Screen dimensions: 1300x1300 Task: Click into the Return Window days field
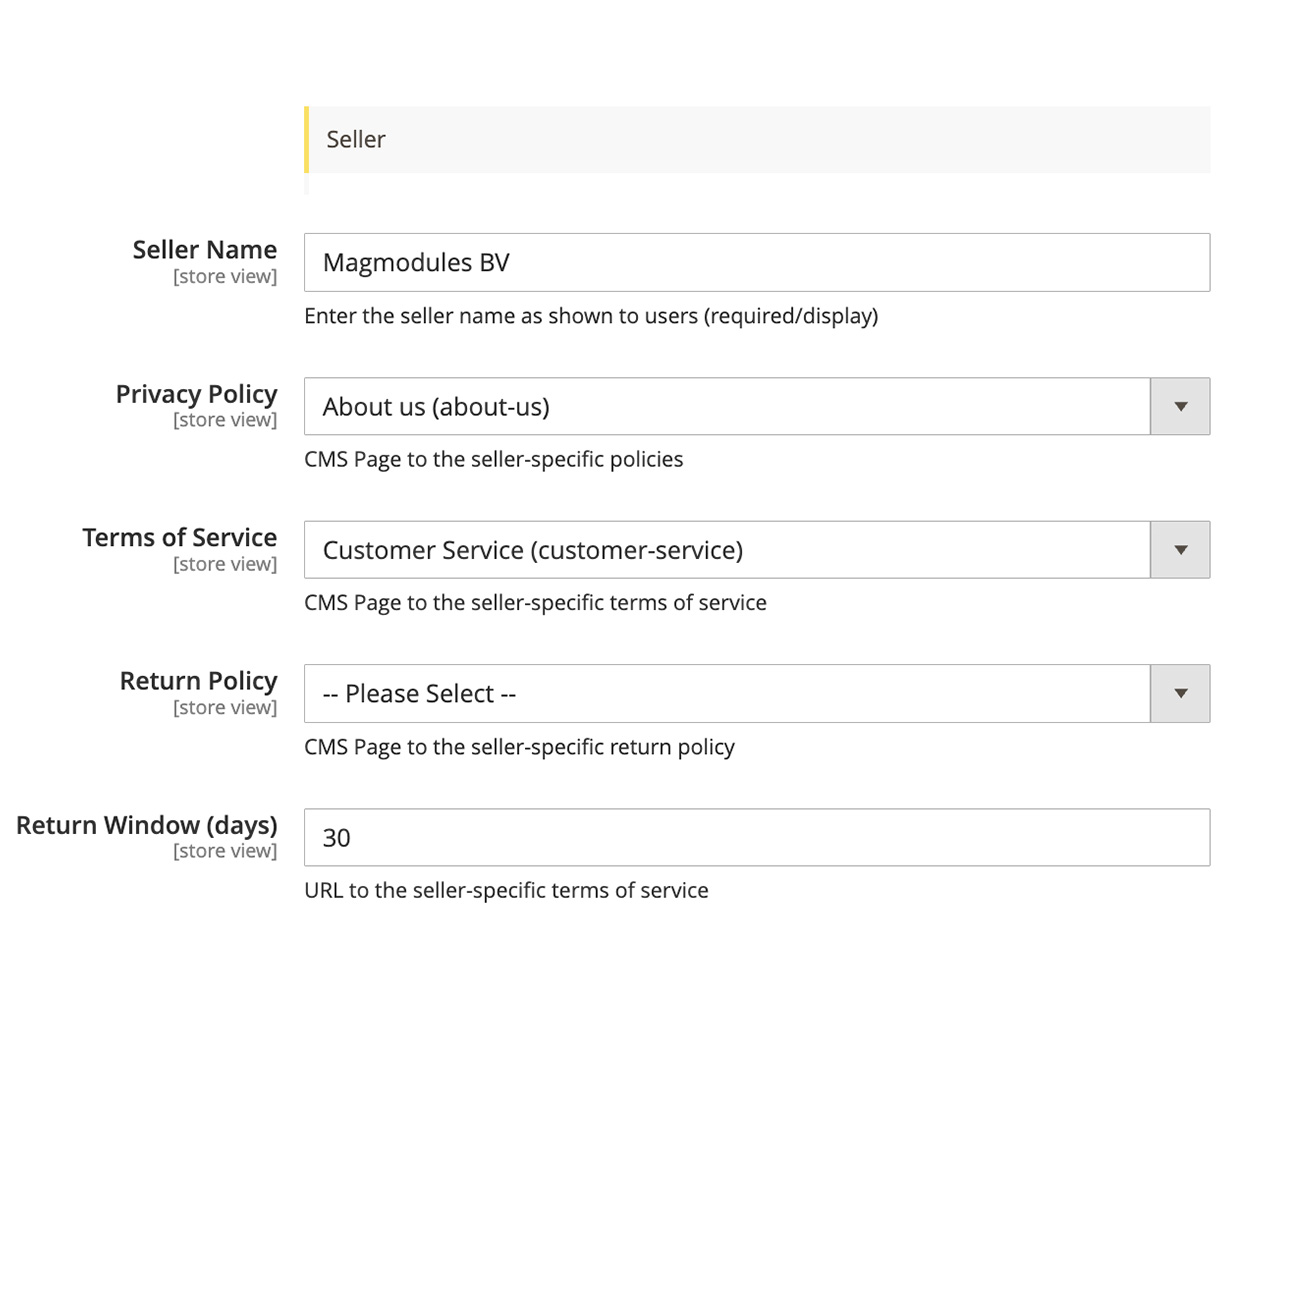click(x=756, y=837)
